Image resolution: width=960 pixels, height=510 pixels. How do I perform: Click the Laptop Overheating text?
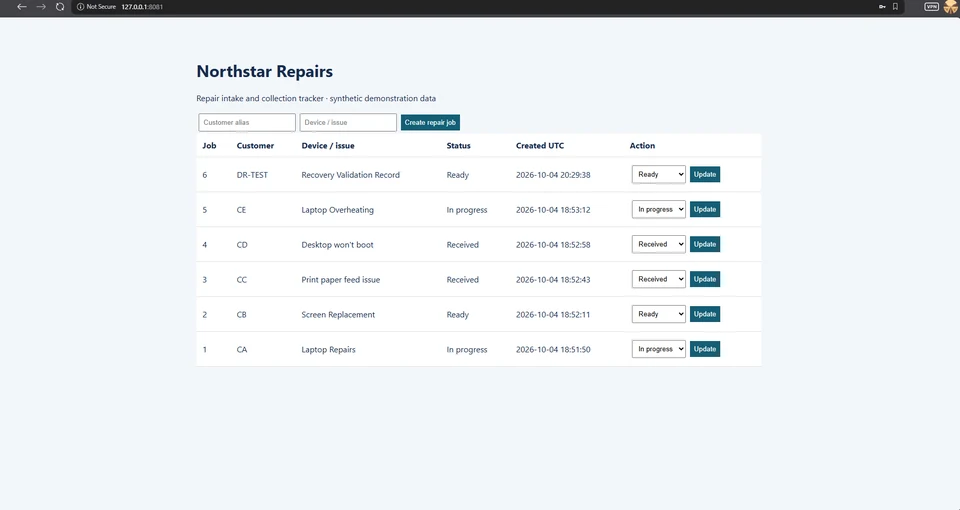(337, 210)
